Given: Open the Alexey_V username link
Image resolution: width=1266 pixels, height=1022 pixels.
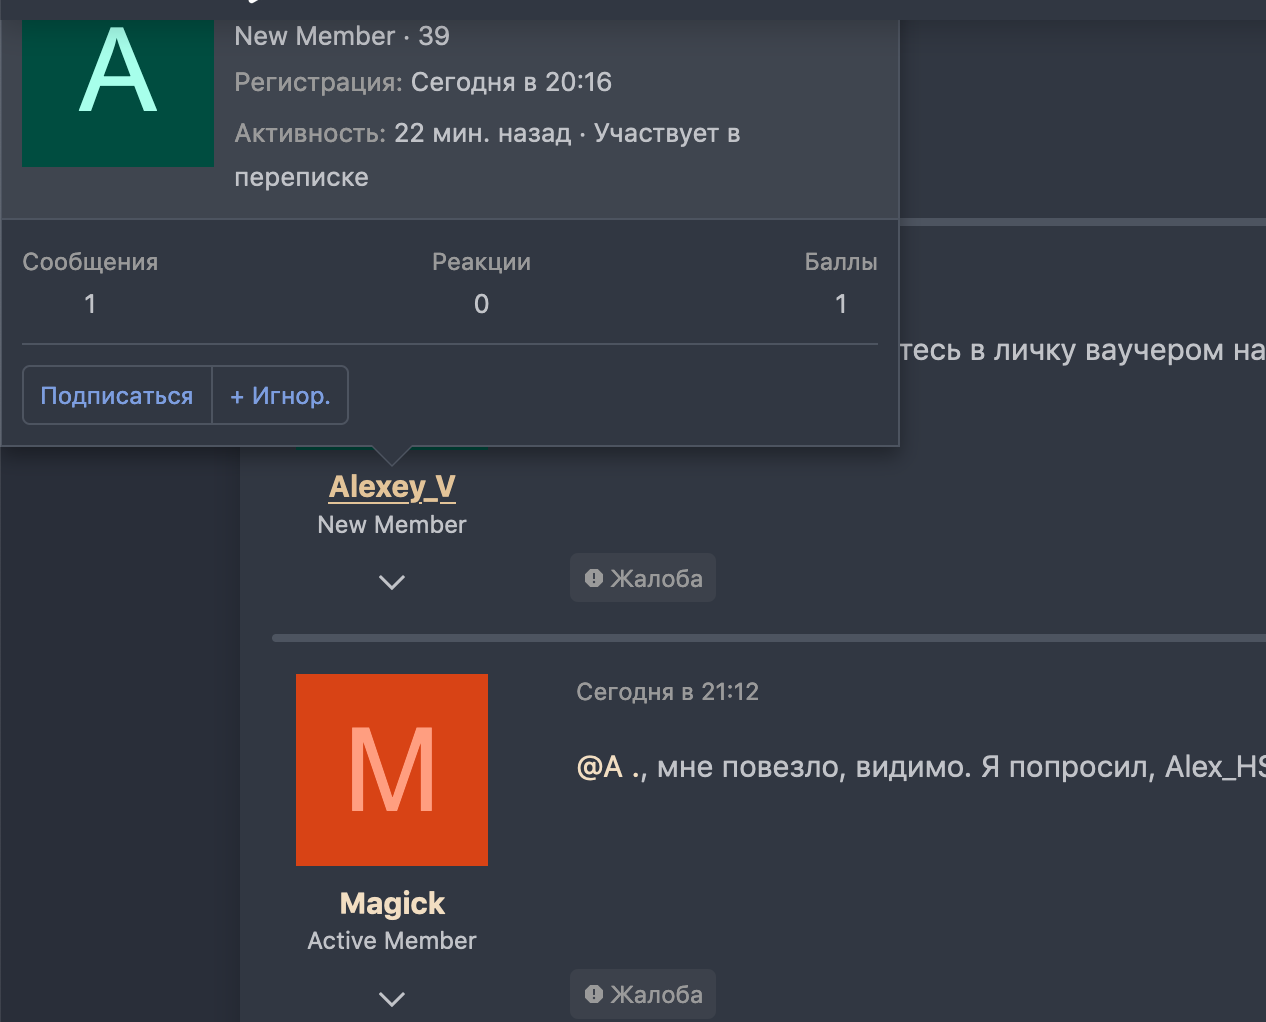Looking at the screenshot, I should pyautogui.click(x=392, y=487).
